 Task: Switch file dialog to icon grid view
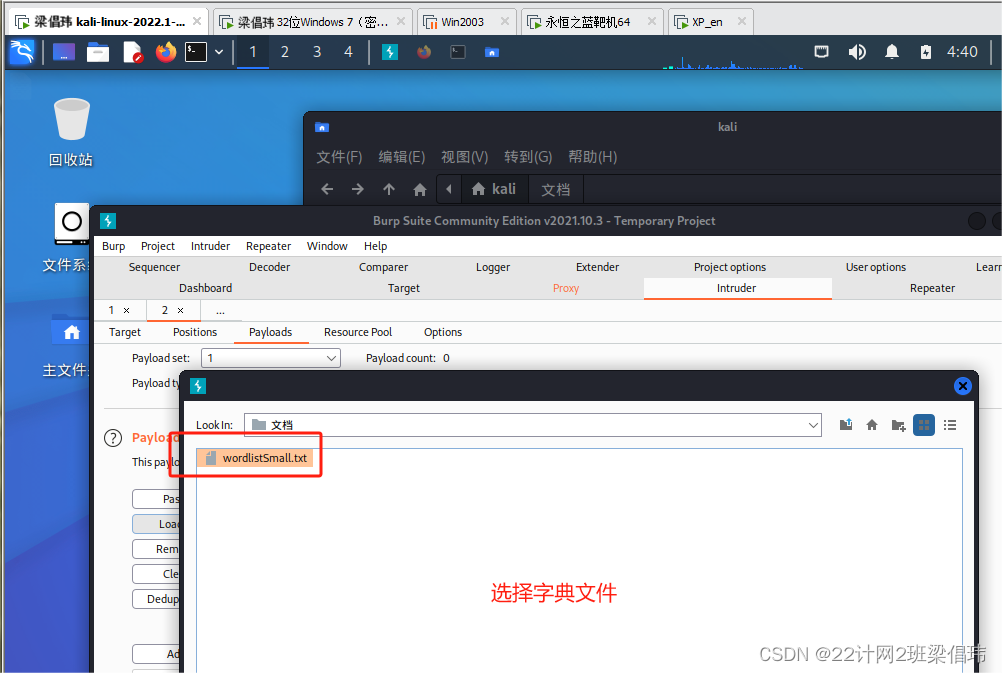pos(924,425)
